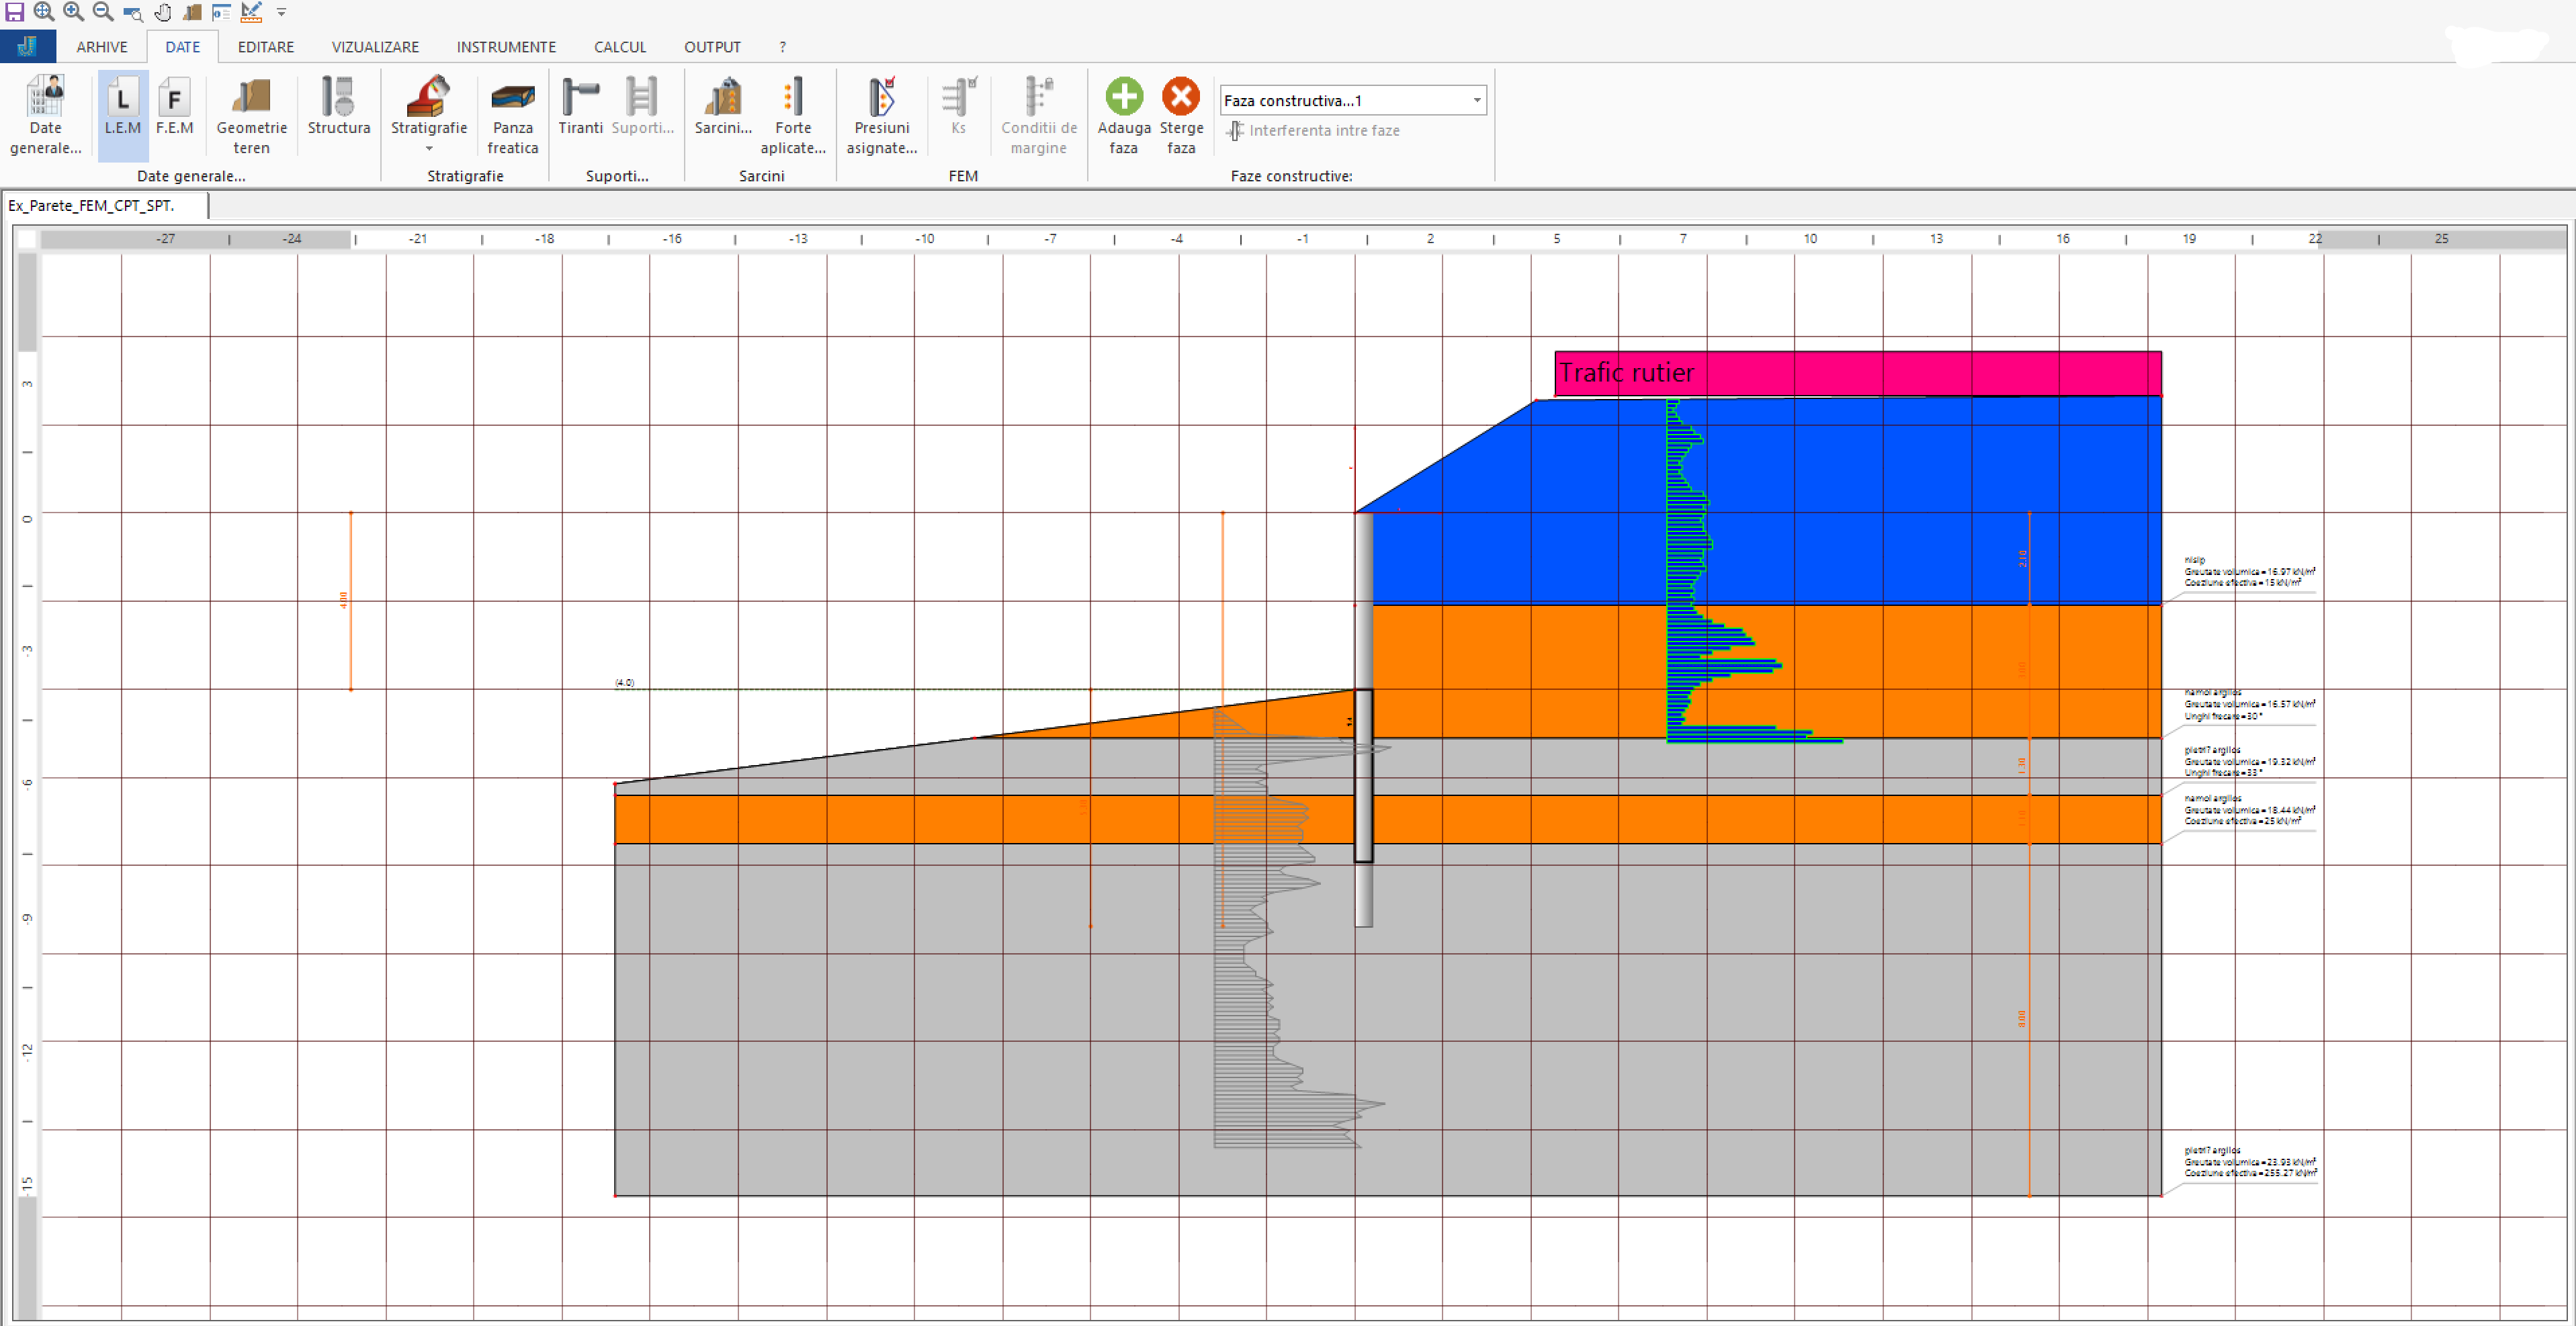
Task: Click the Save icon in quick toolbar
Action: coord(14,12)
